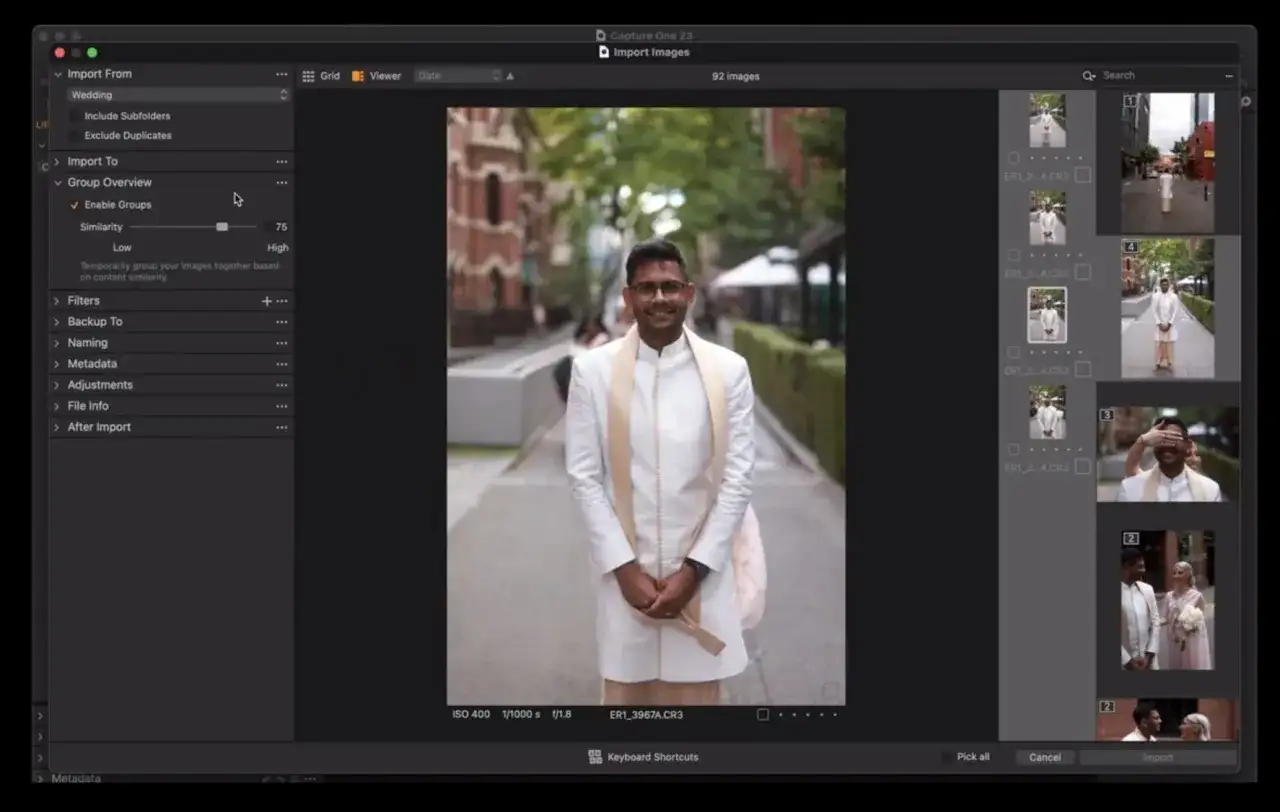Click the Search field

tap(1160, 76)
